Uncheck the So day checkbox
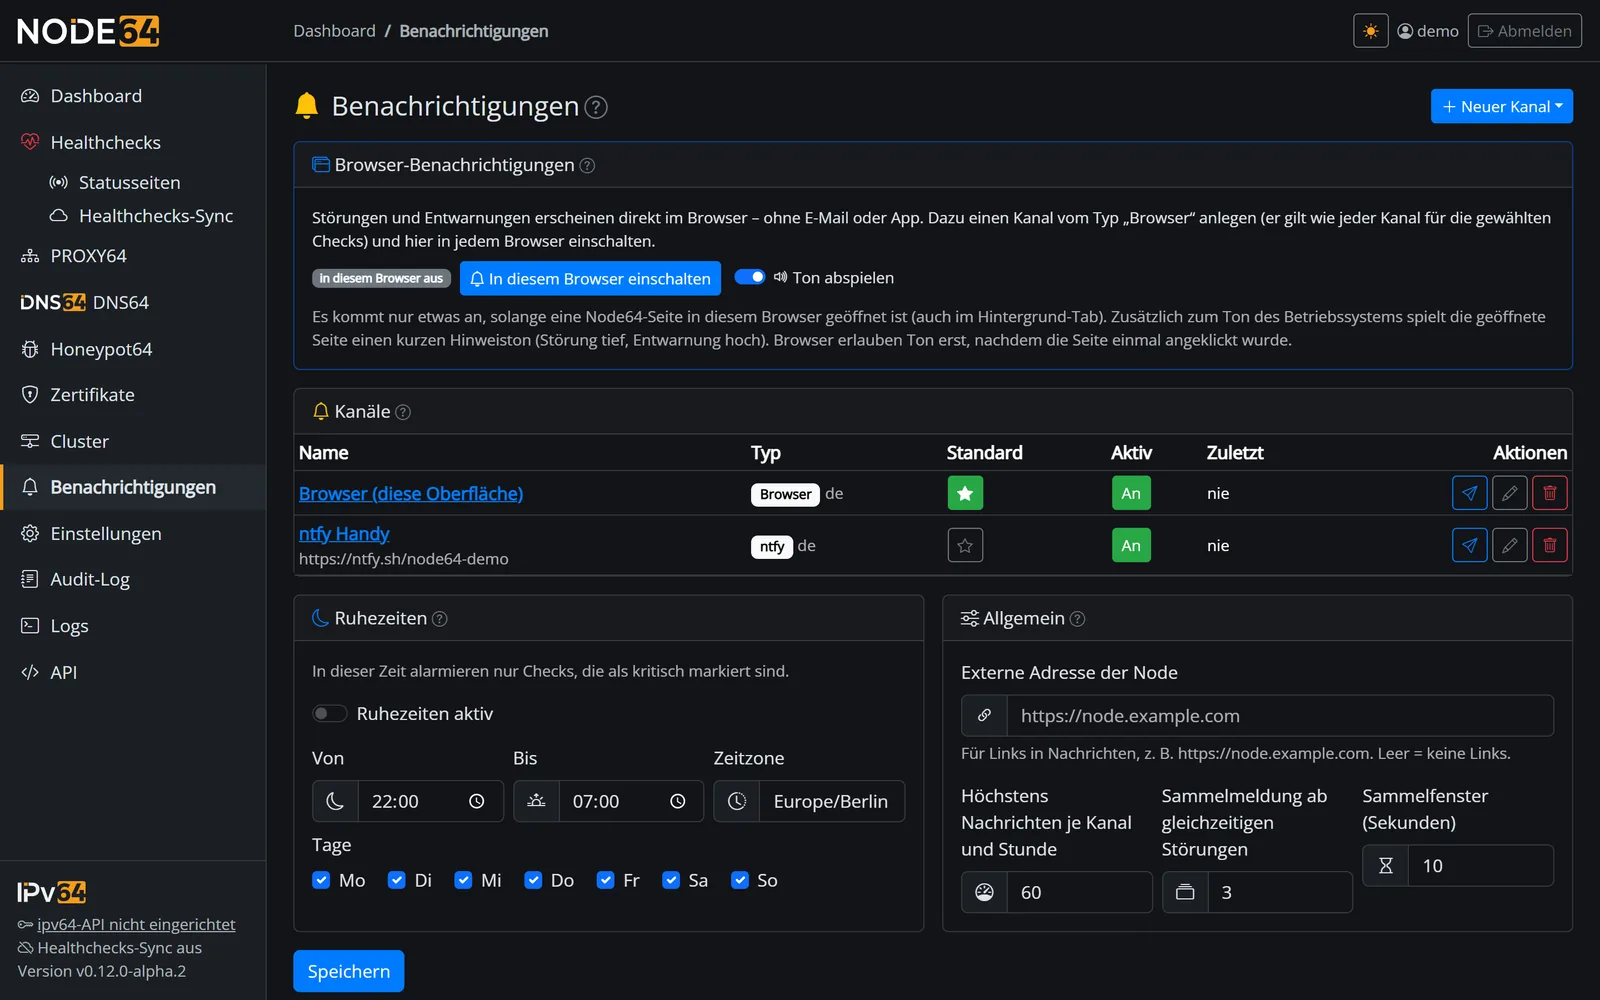This screenshot has height=1000, width=1600. pyautogui.click(x=740, y=880)
